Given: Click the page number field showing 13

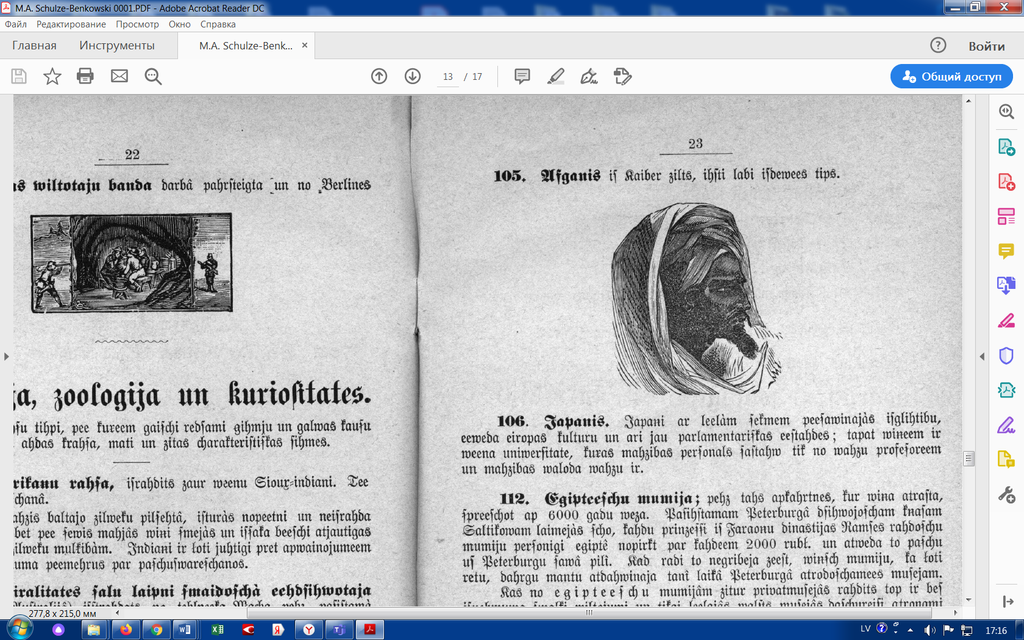Looking at the screenshot, I should (x=447, y=77).
